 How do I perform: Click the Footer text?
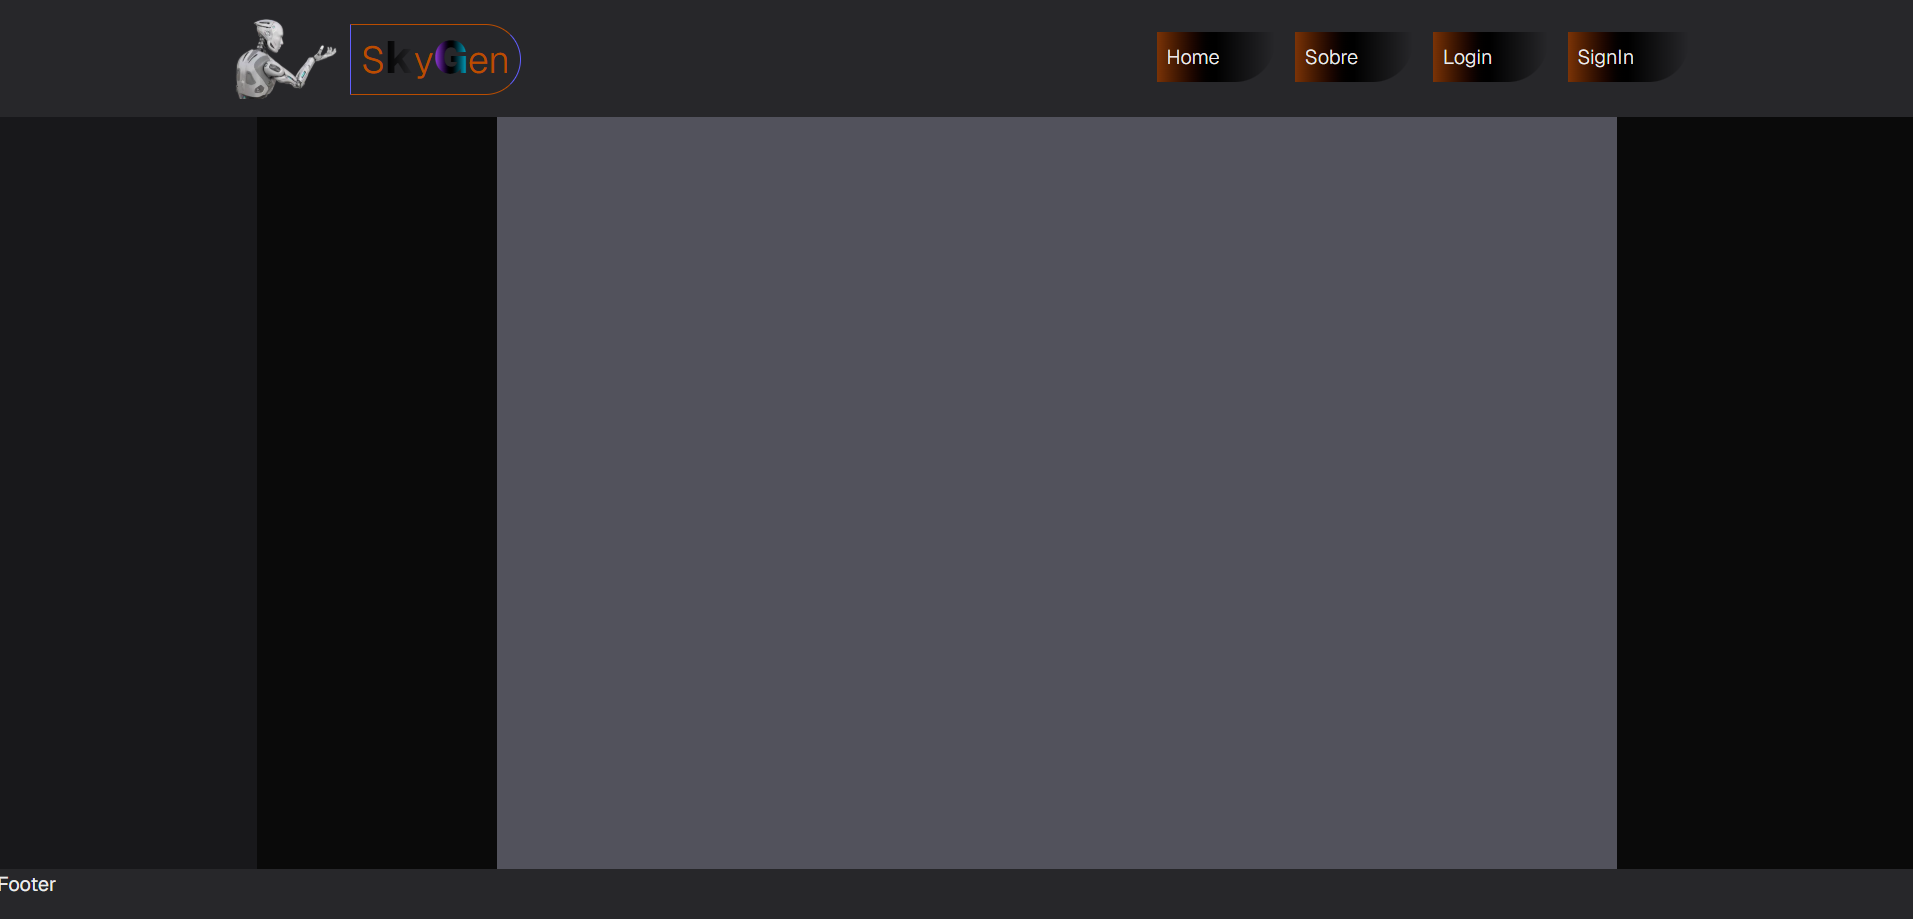pyautogui.click(x=27, y=884)
